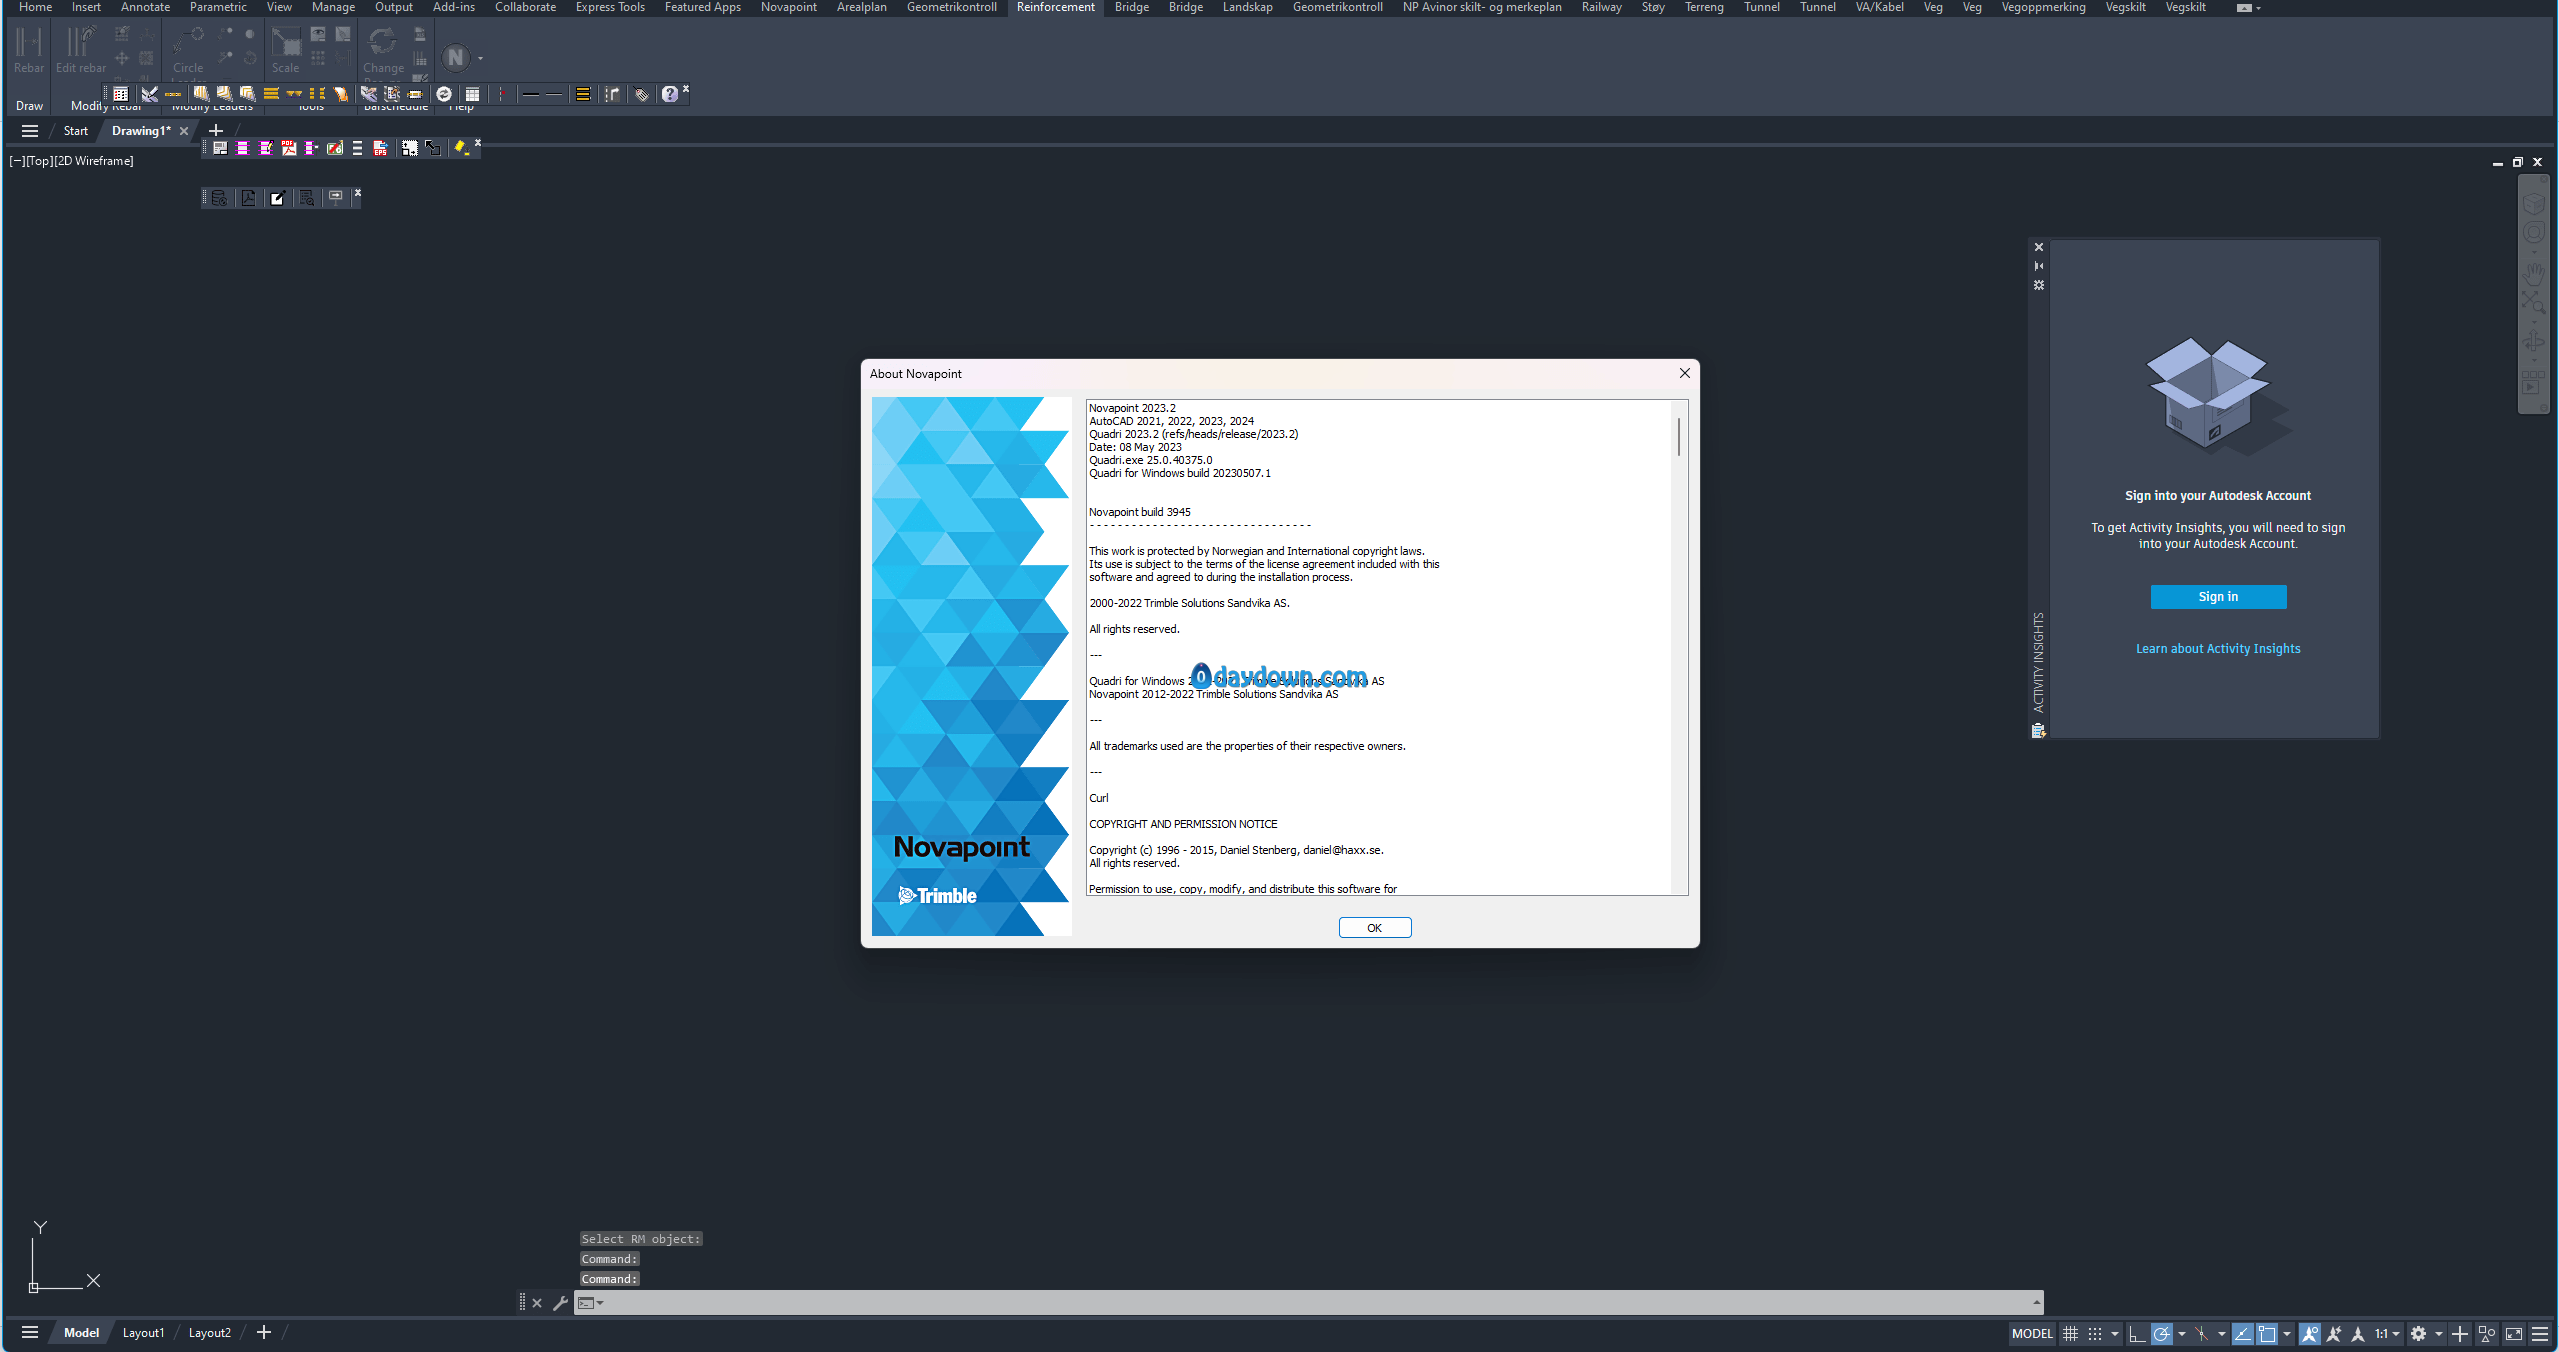The image size is (2559, 1352).
Task: Click the white table grid icon in rebar toolbar
Action: 473,94
